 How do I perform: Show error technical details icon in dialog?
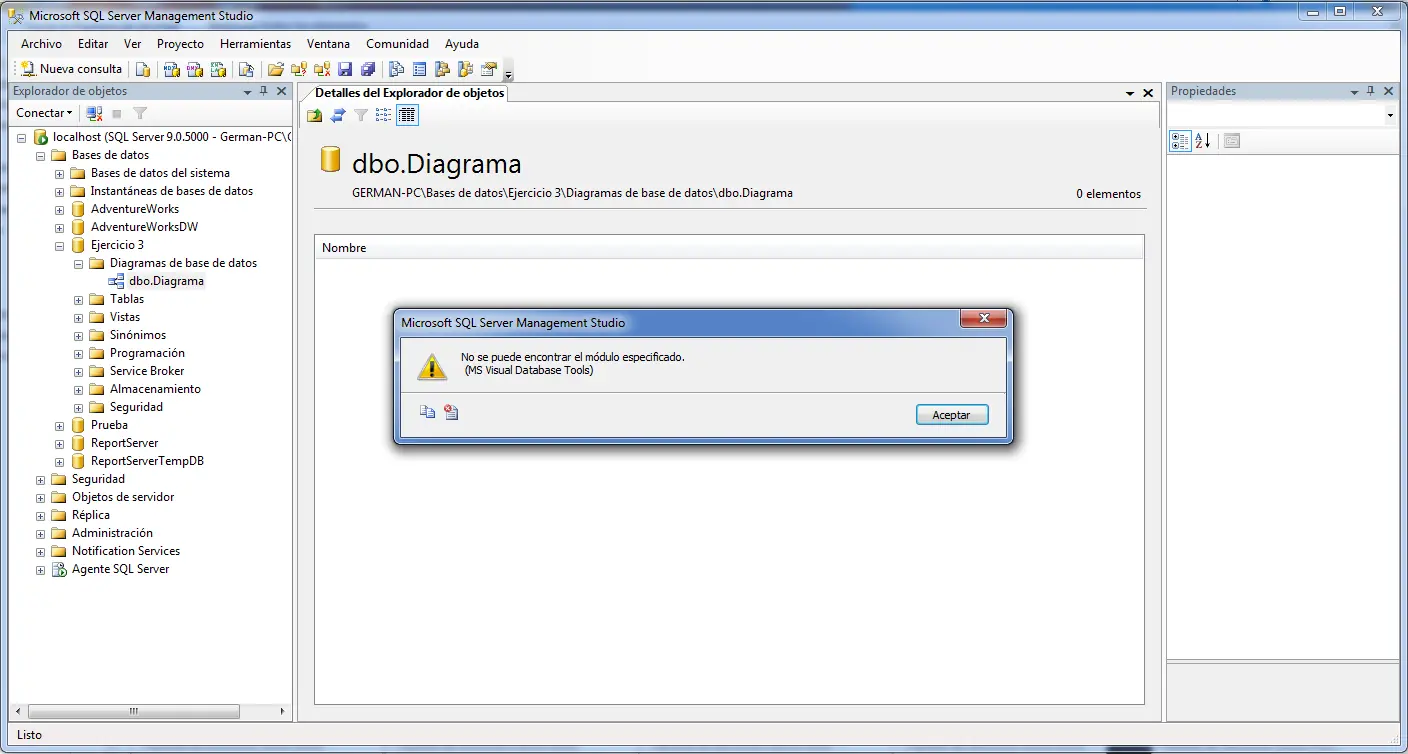click(x=451, y=411)
